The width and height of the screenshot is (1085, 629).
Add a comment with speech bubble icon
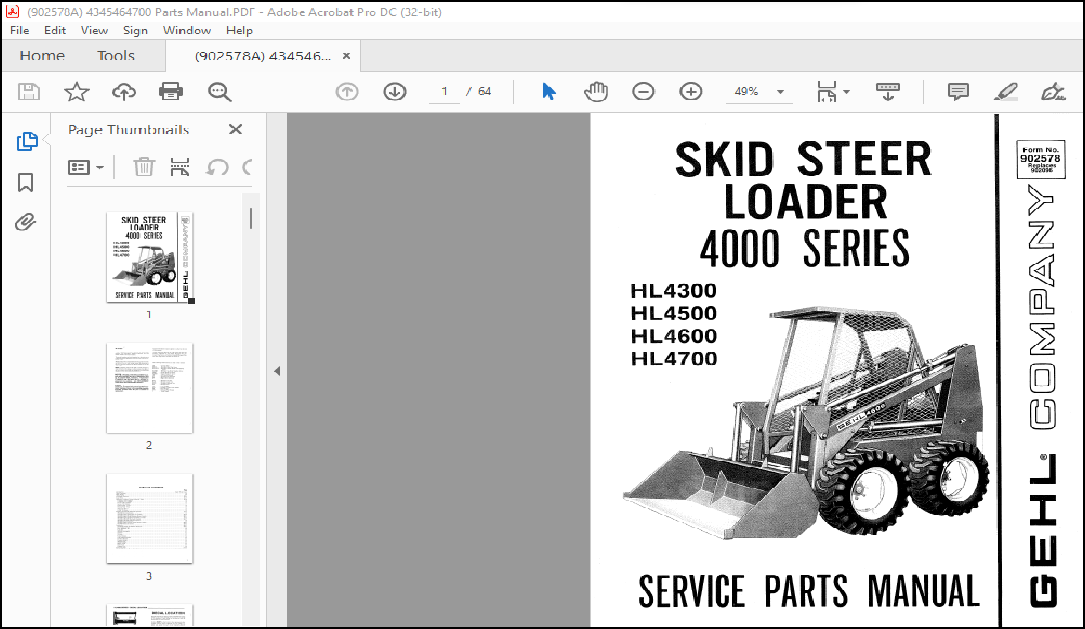[x=958, y=91]
